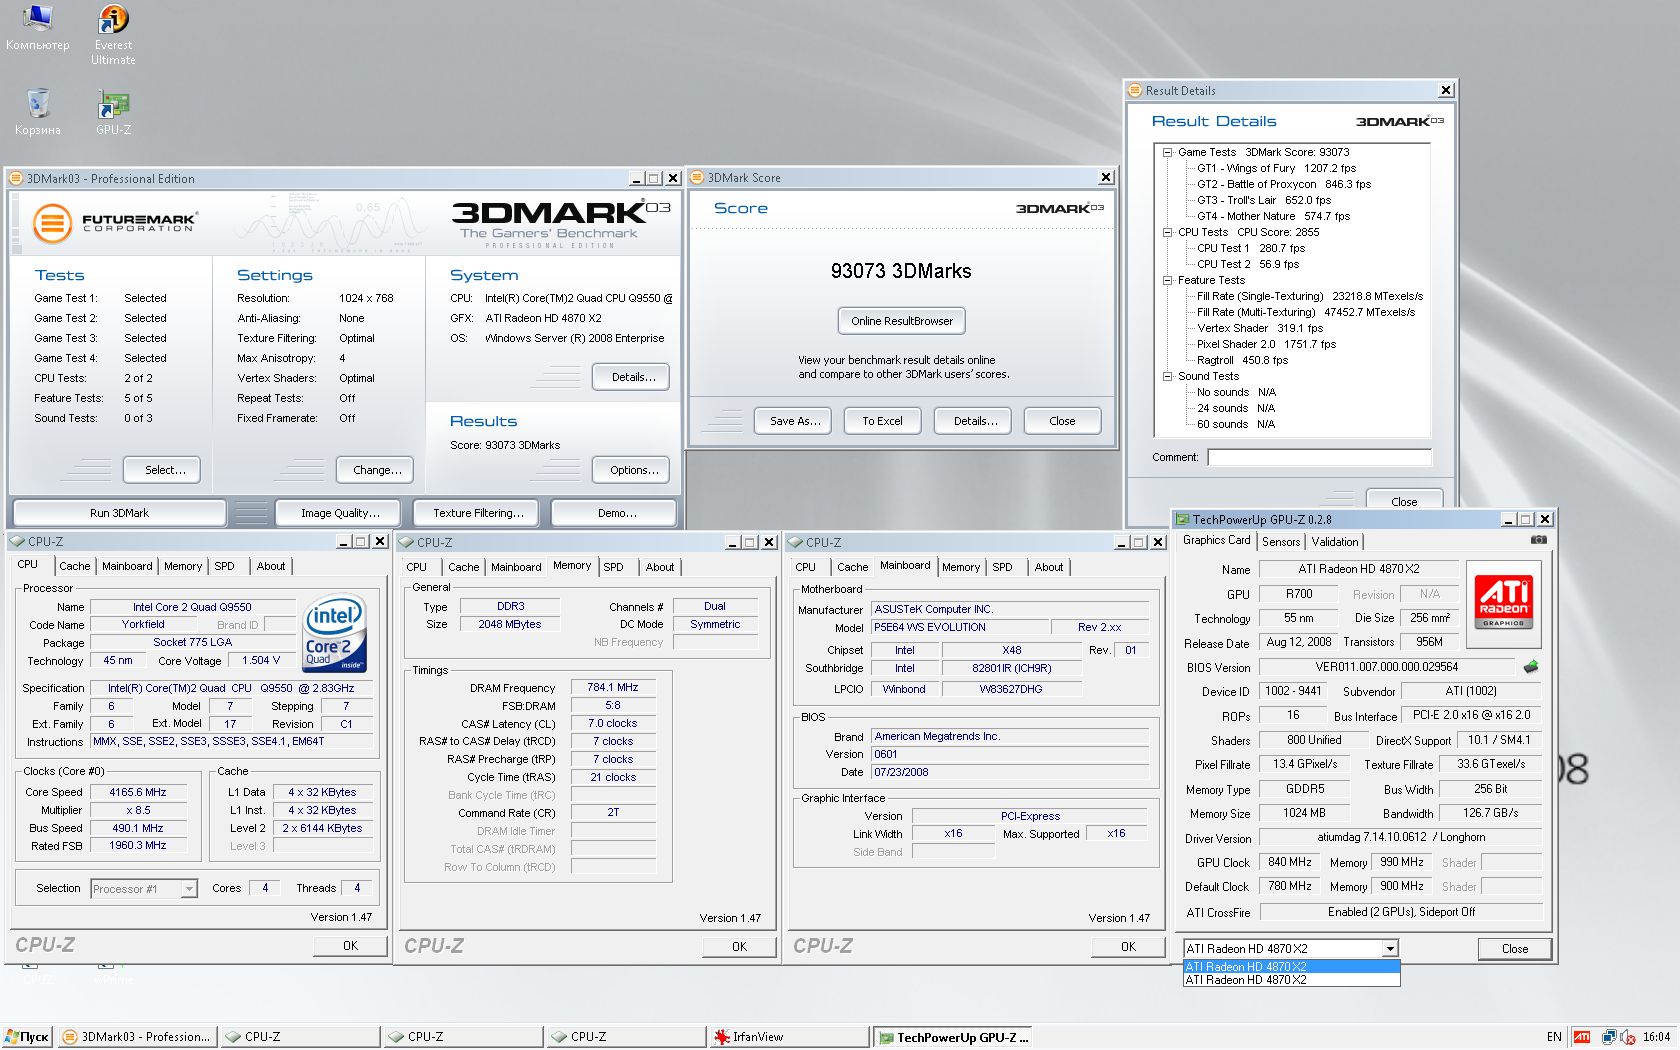Viewport: 1680px width, 1050px height.
Task: Collapse the Feature Tests tree node
Action: [x=1167, y=280]
